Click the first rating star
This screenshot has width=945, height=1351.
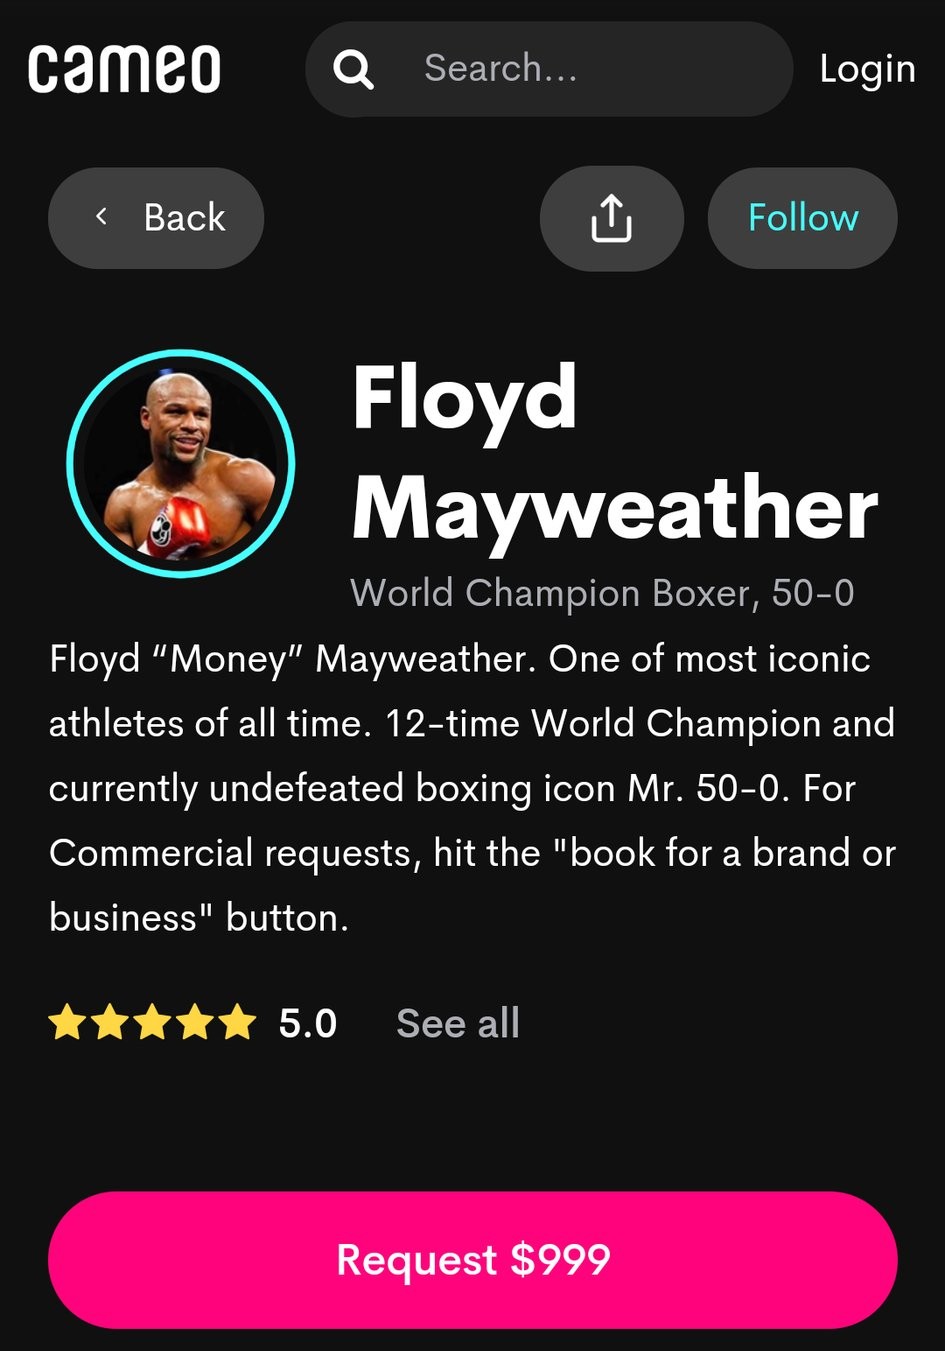[68, 1023]
